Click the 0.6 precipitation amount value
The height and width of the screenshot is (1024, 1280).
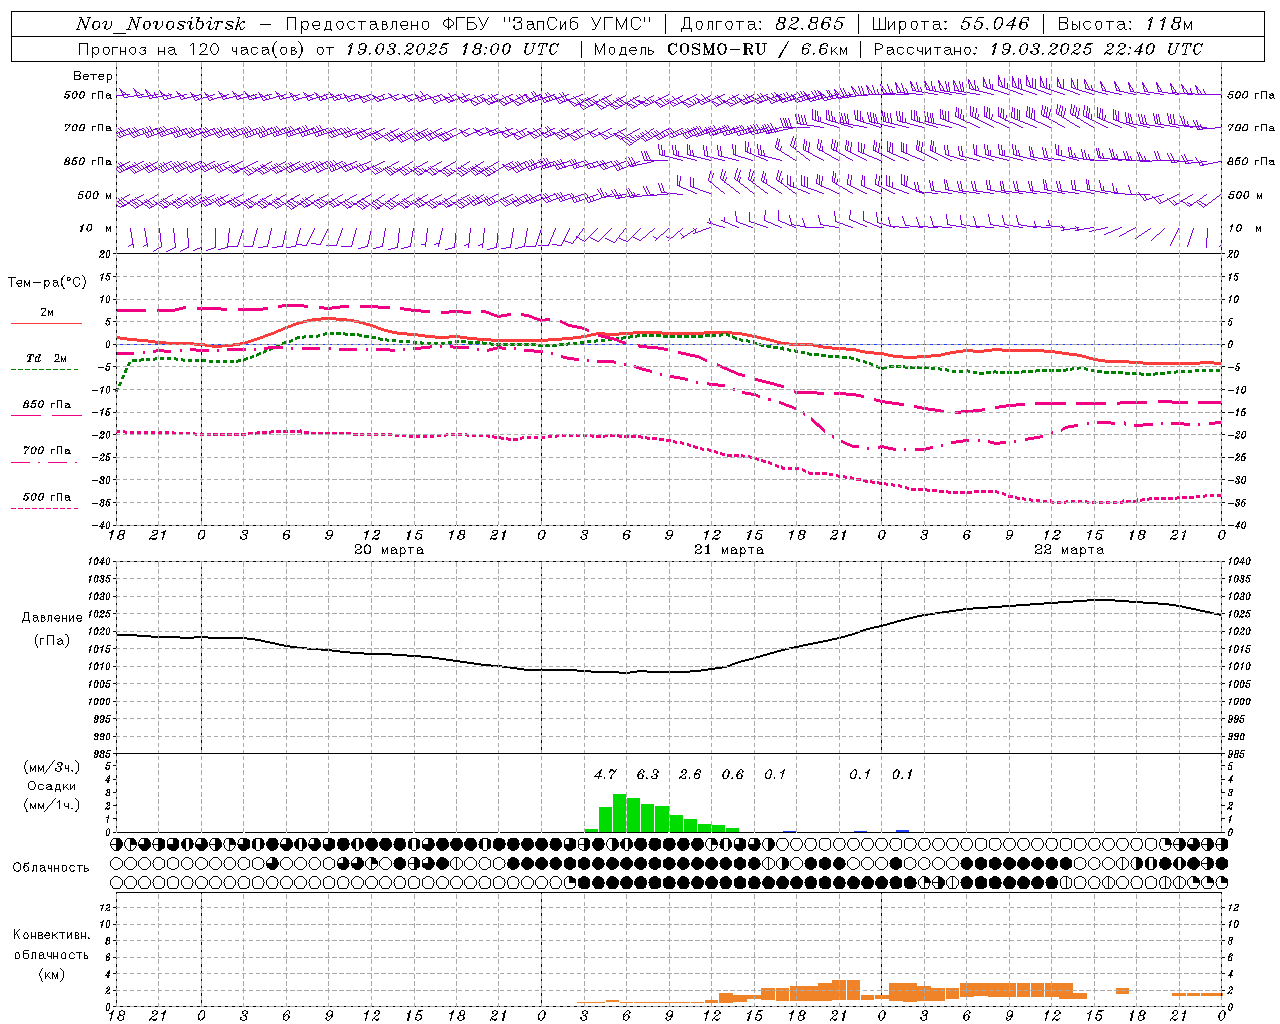[733, 774]
